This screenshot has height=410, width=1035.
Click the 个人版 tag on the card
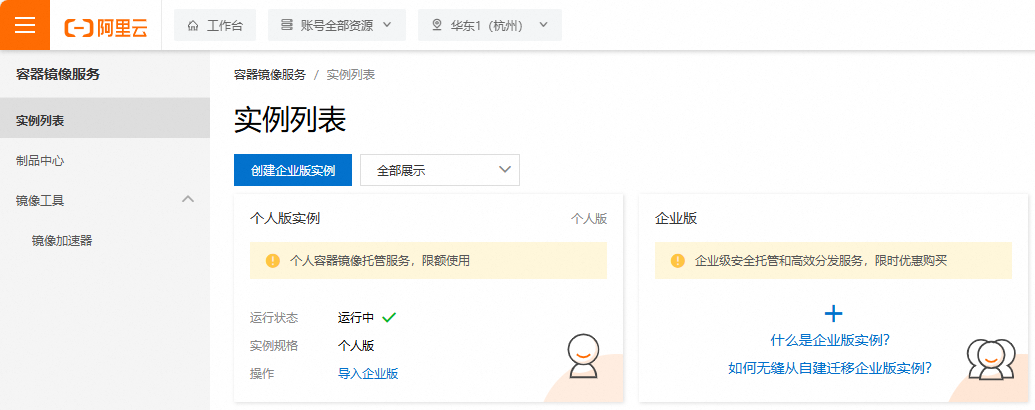pyautogui.click(x=589, y=219)
